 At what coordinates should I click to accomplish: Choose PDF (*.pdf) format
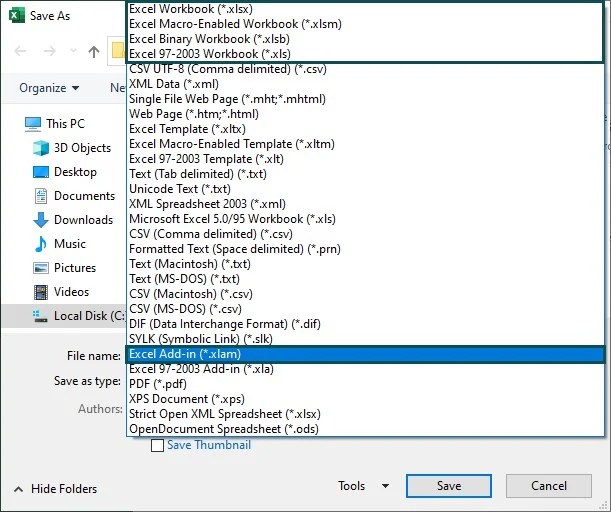pyautogui.click(x=366, y=384)
